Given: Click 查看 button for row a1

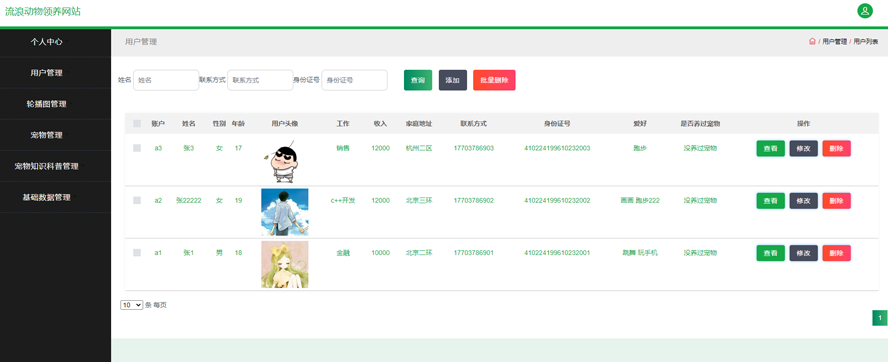Looking at the screenshot, I should click(771, 253).
